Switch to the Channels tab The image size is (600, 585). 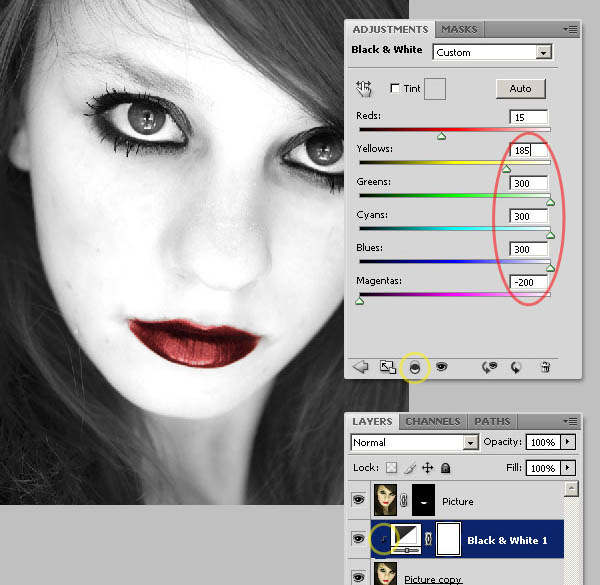(x=433, y=421)
